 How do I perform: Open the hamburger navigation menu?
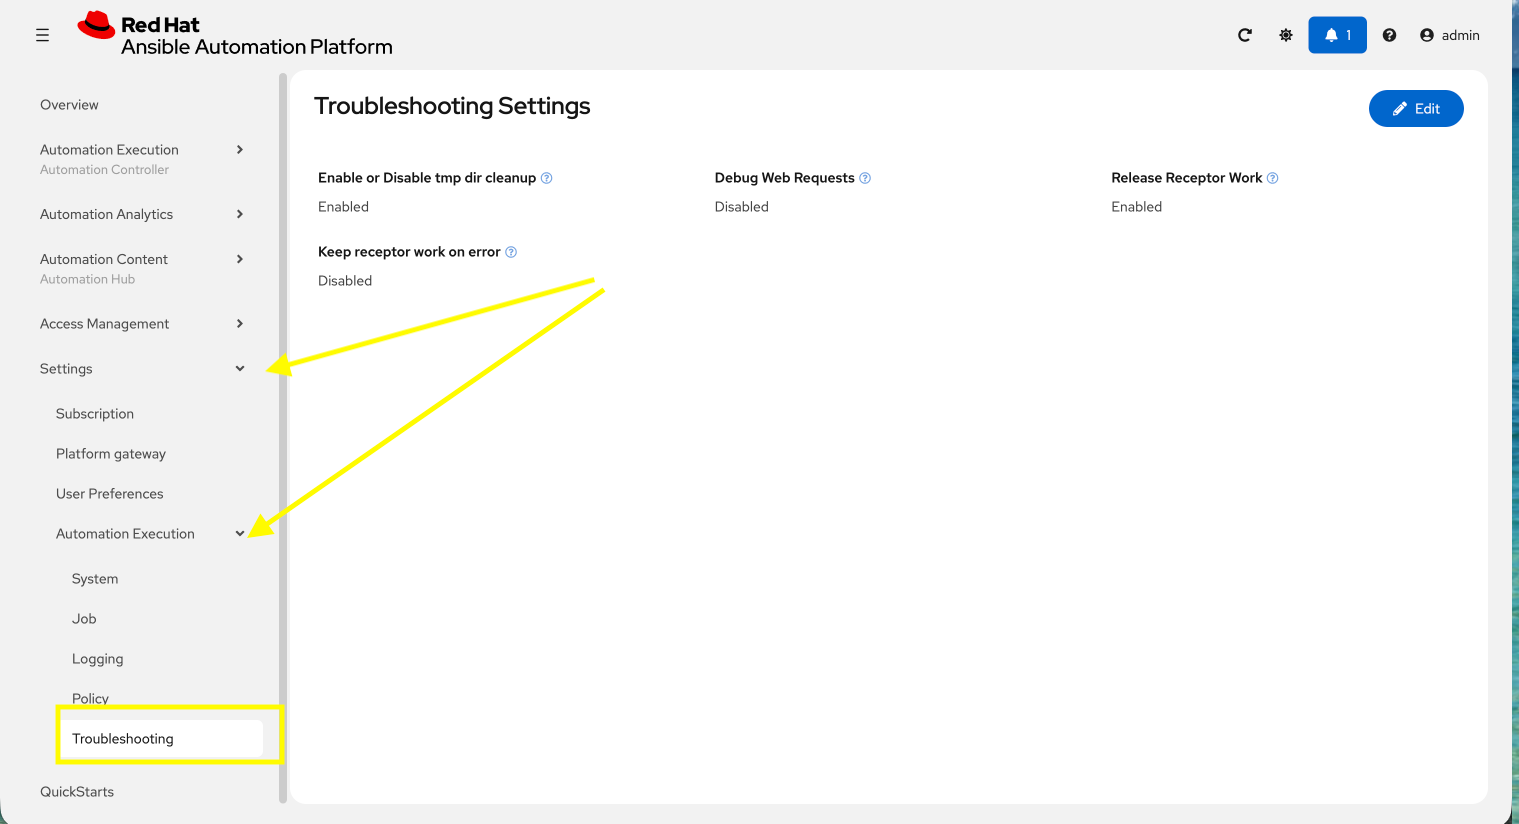pos(42,34)
